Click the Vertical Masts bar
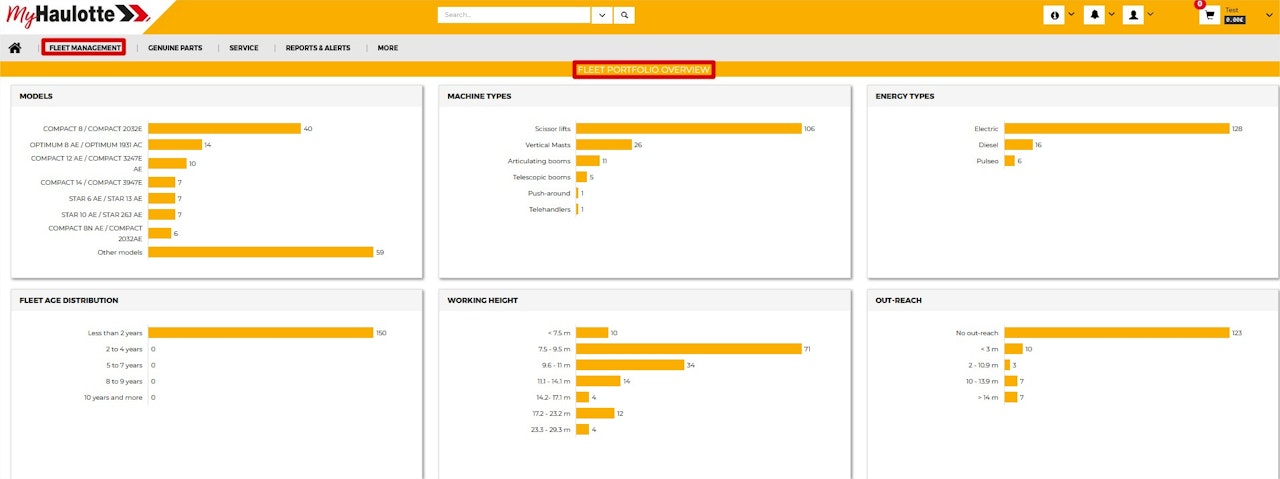The height and width of the screenshot is (479, 1280). tap(604, 145)
